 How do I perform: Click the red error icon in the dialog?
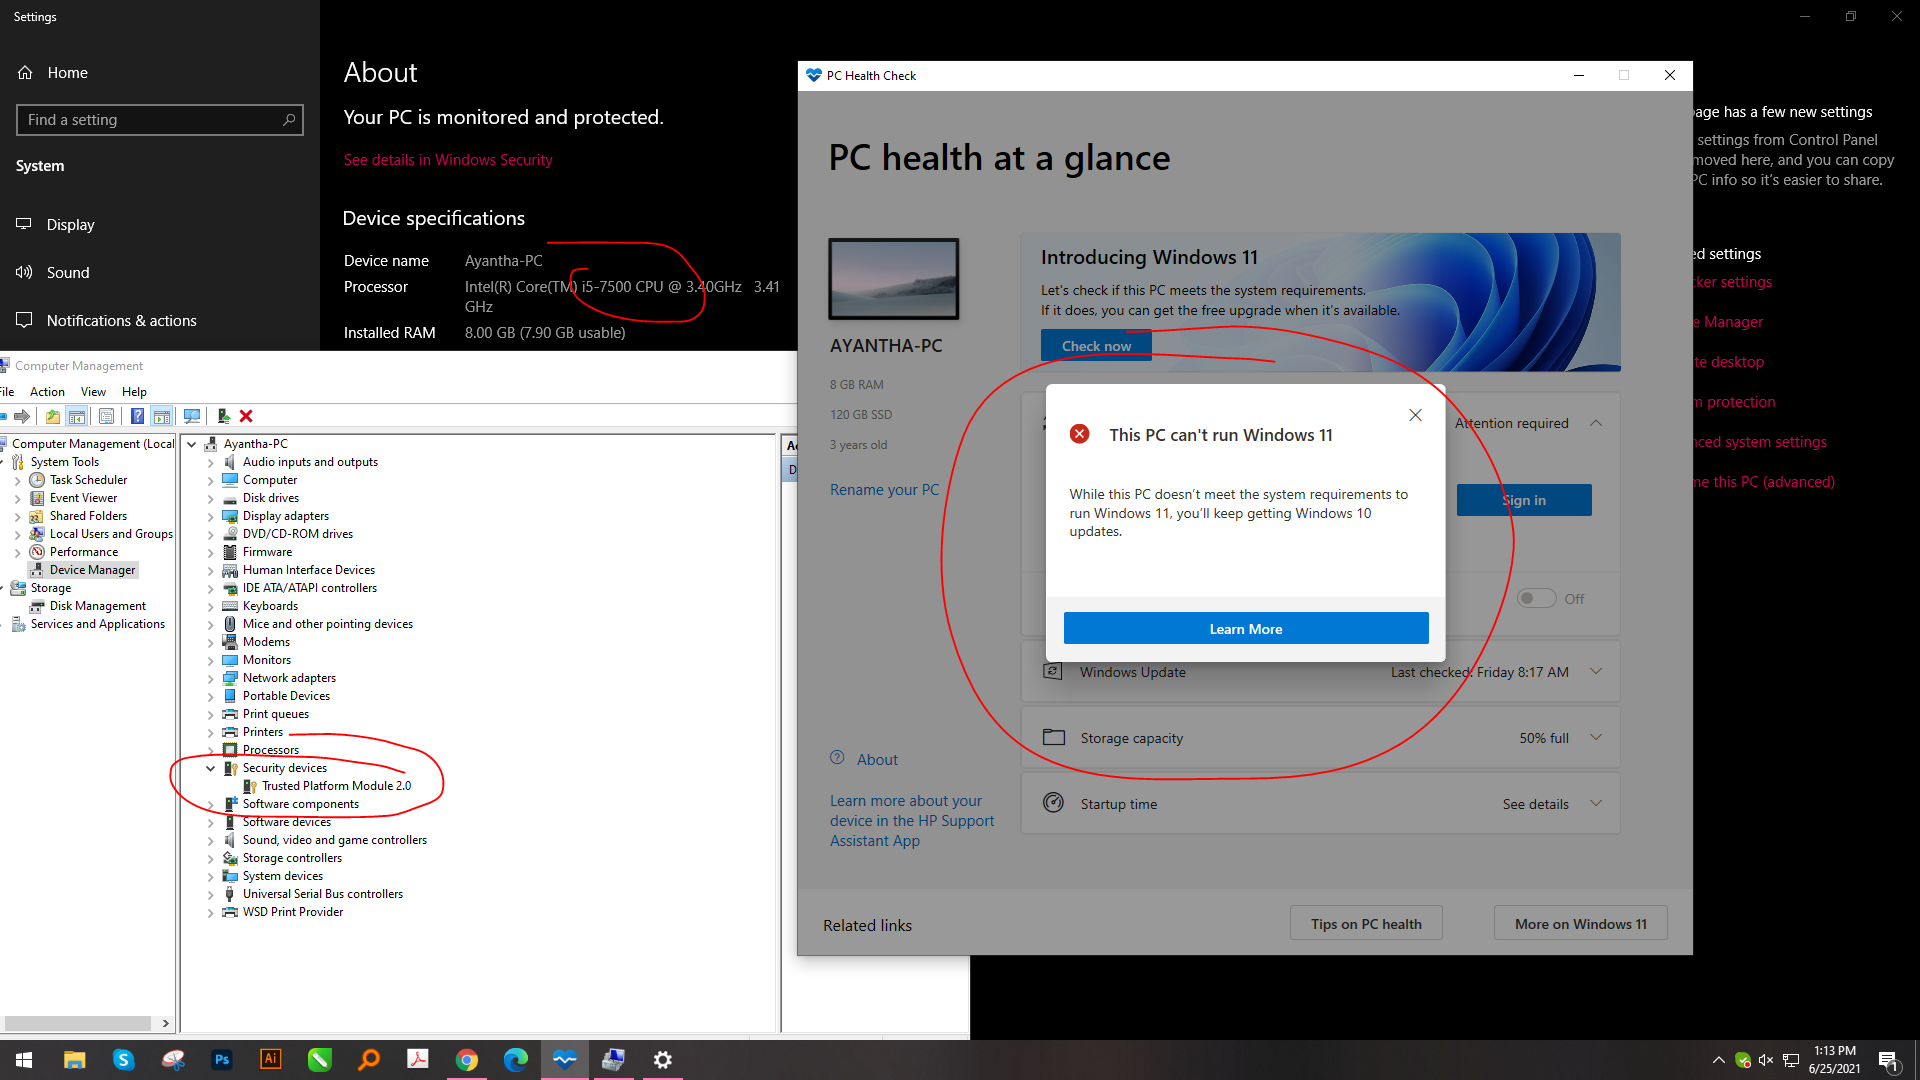click(1080, 434)
